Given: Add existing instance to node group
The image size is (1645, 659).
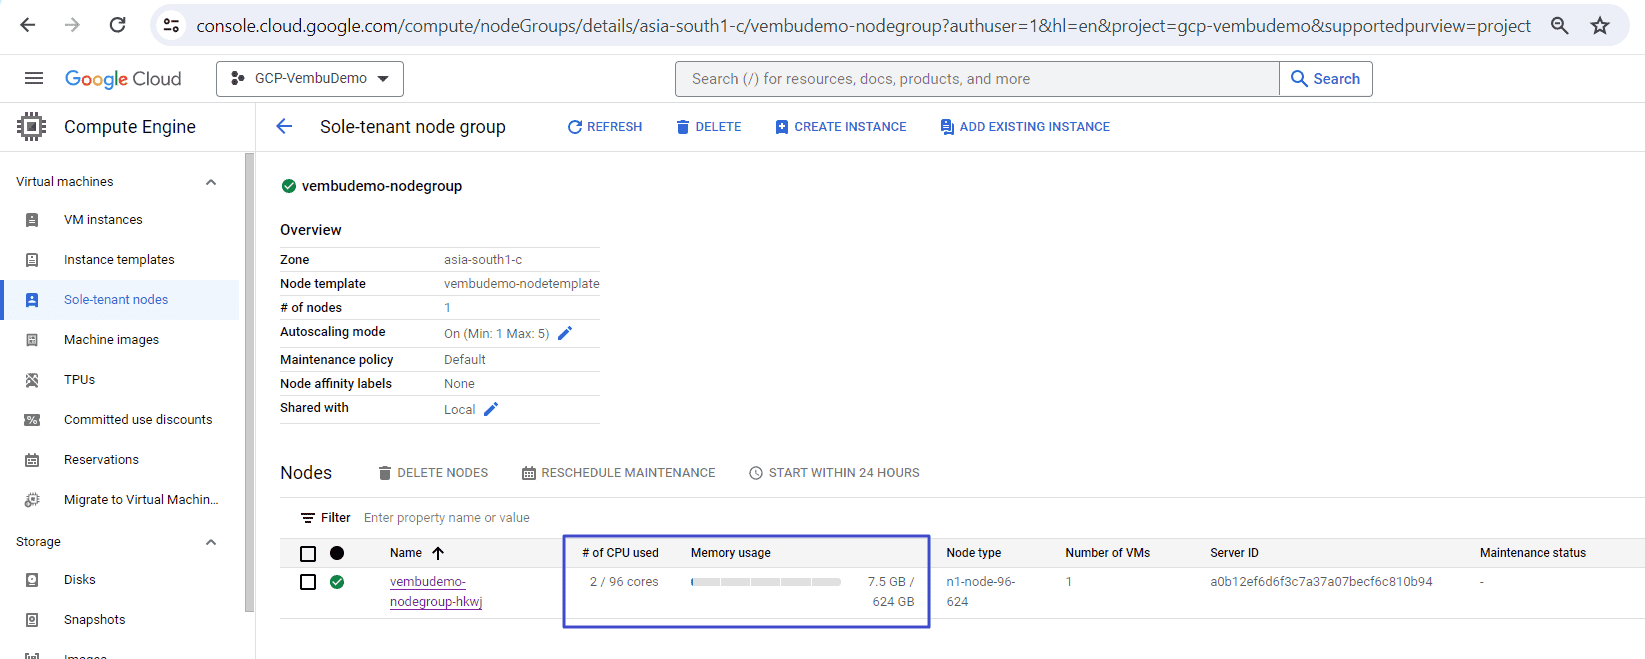Looking at the screenshot, I should 1025,127.
